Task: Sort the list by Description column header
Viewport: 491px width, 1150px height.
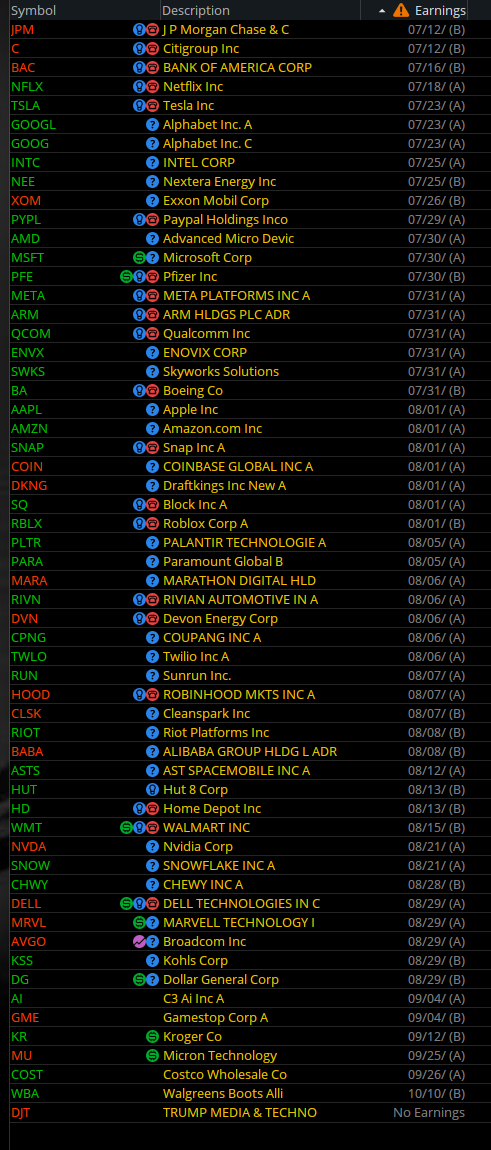Action: click(196, 11)
